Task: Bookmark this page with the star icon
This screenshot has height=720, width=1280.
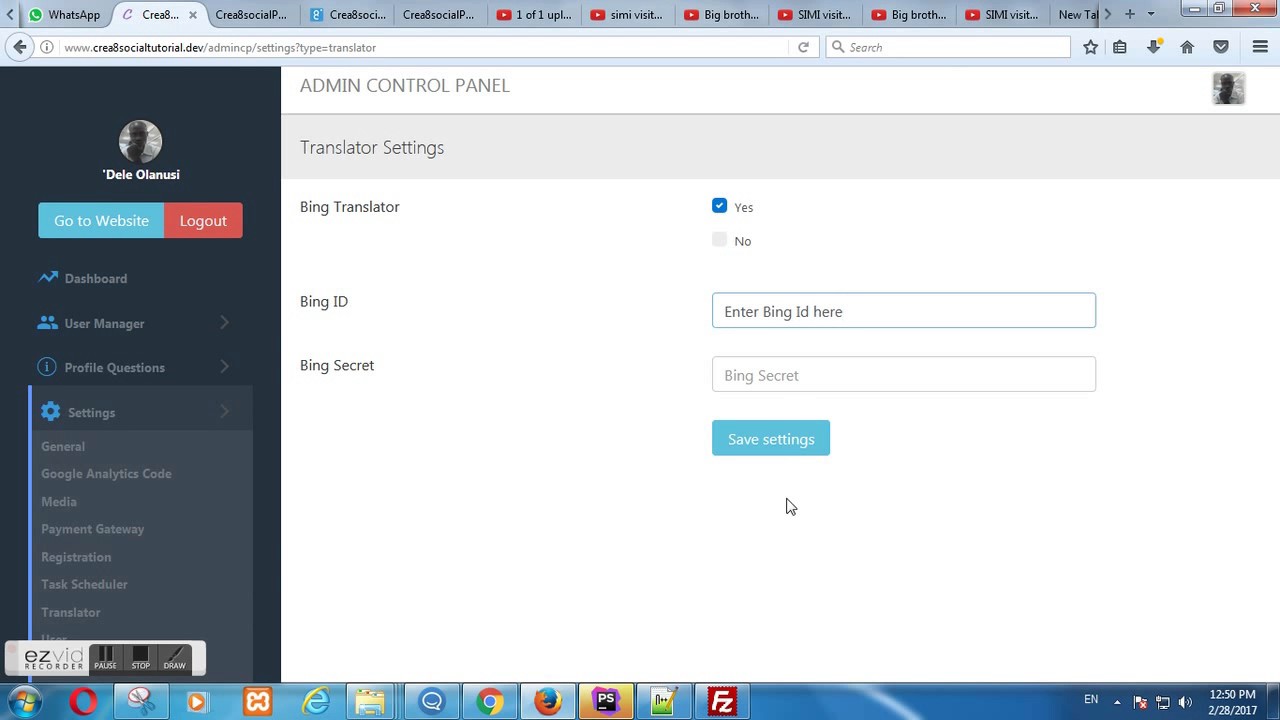Action: pyautogui.click(x=1090, y=47)
